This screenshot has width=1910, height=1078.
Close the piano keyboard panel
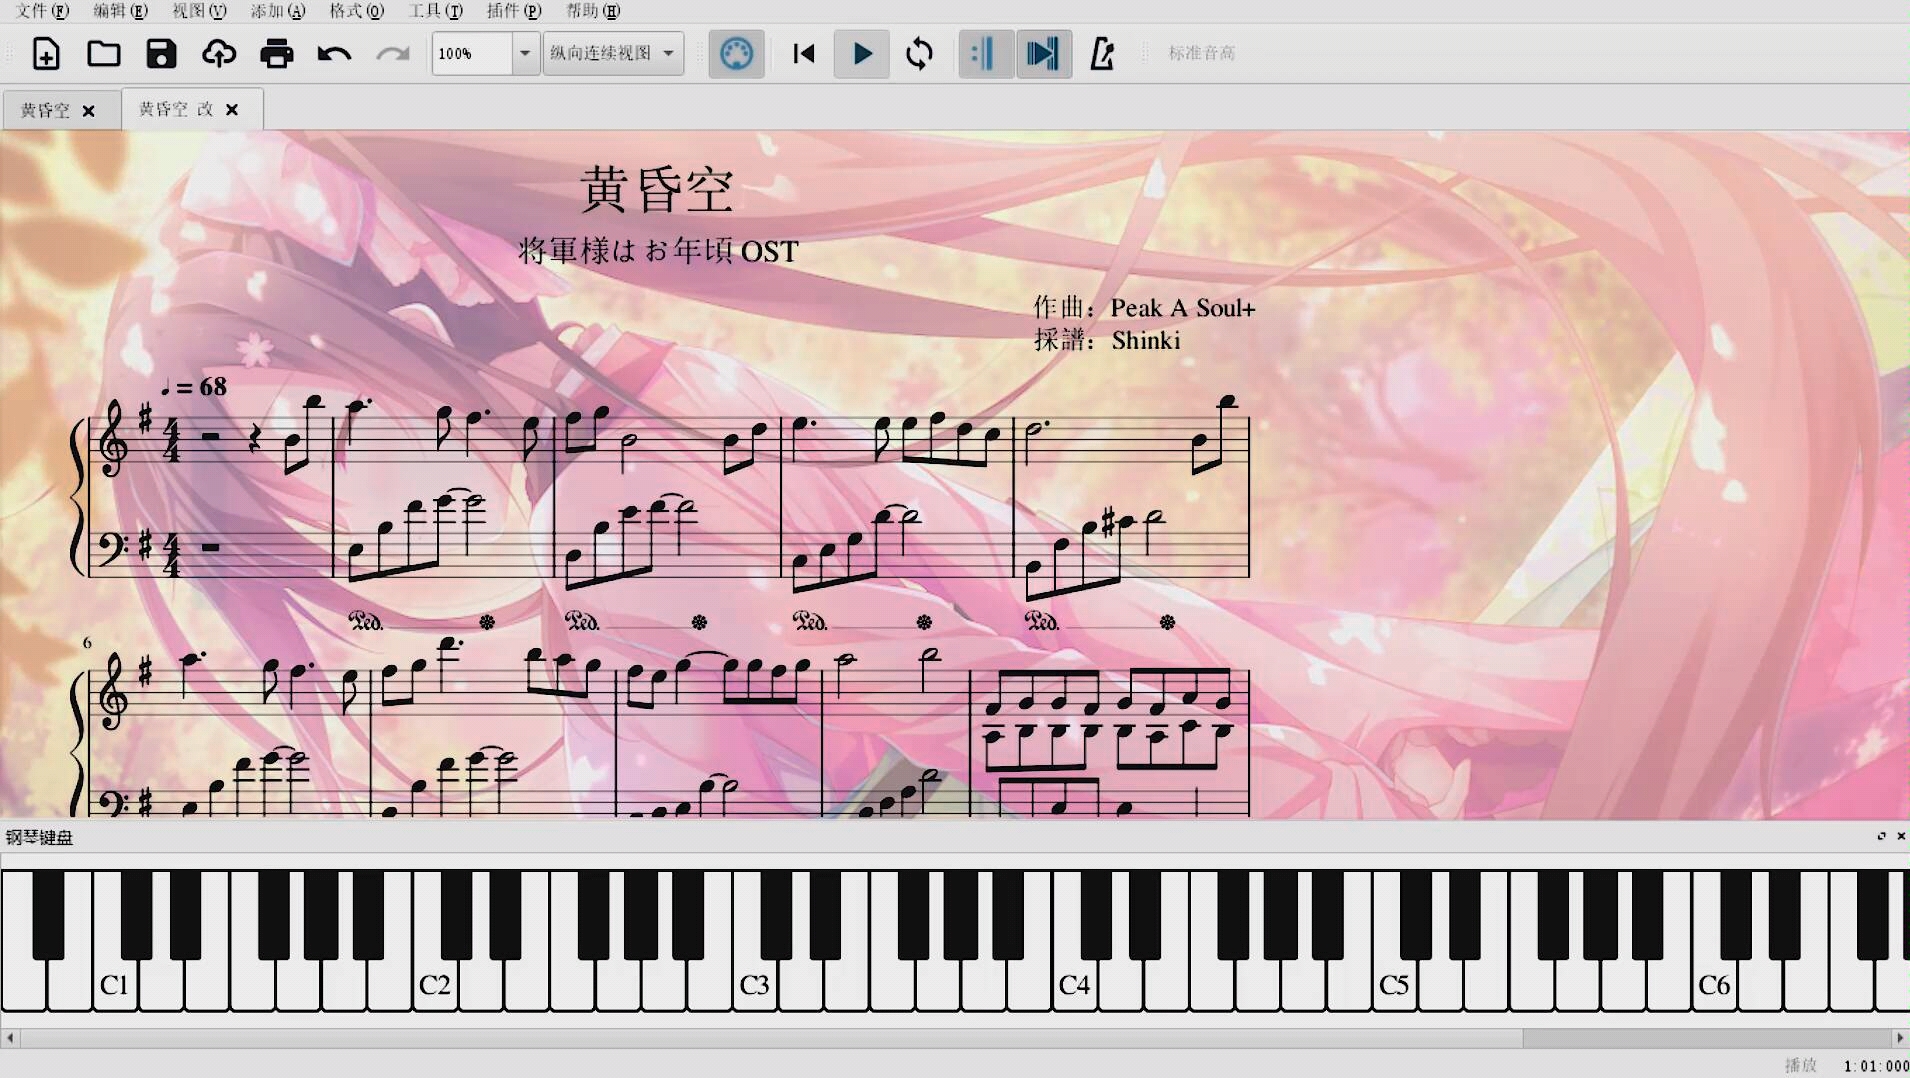1900,836
